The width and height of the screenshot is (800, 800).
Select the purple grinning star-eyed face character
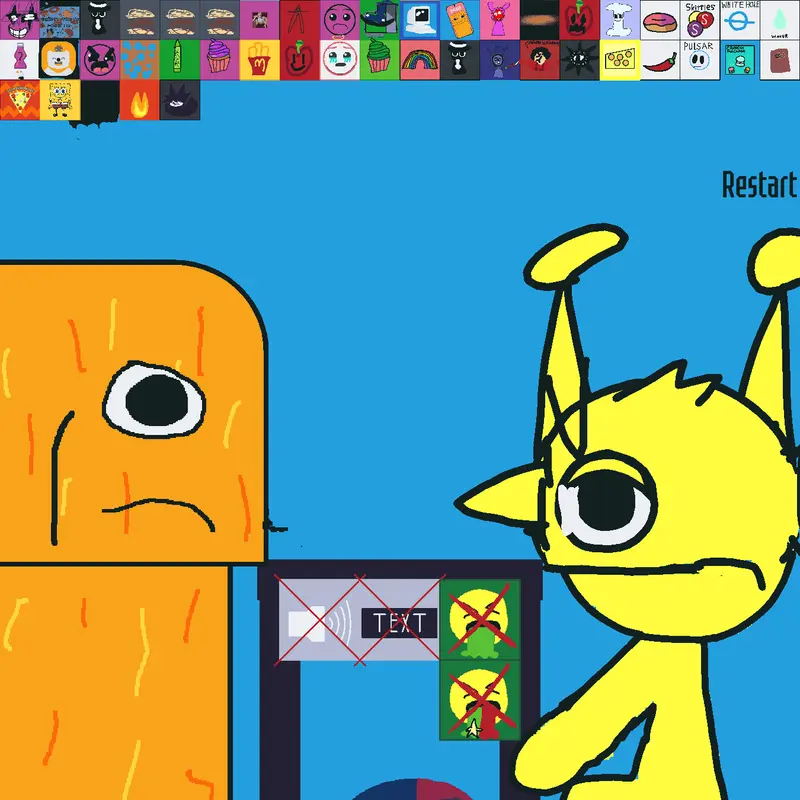click(19, 20)
